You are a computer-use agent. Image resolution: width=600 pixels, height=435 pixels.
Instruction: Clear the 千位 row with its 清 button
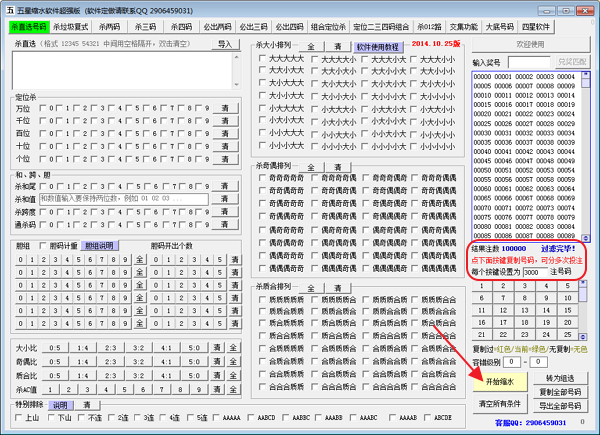[x=225, y=119]
